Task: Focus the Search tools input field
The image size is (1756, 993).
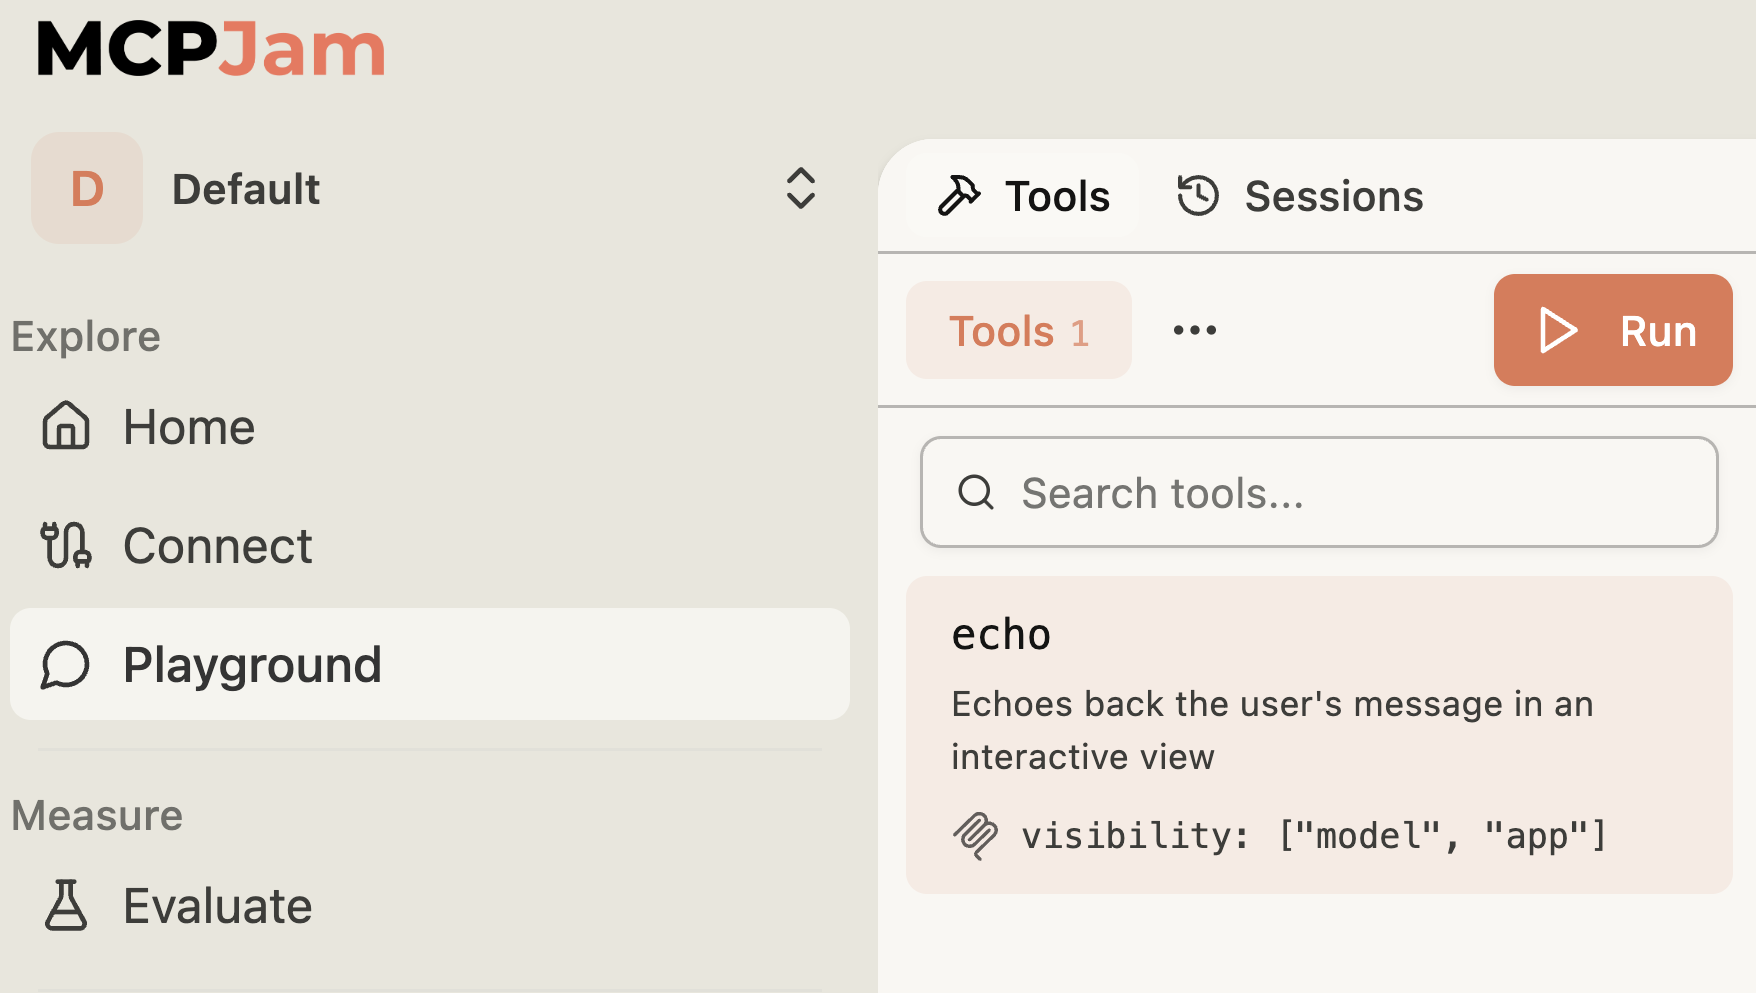Action: (x=1319, y=492)
